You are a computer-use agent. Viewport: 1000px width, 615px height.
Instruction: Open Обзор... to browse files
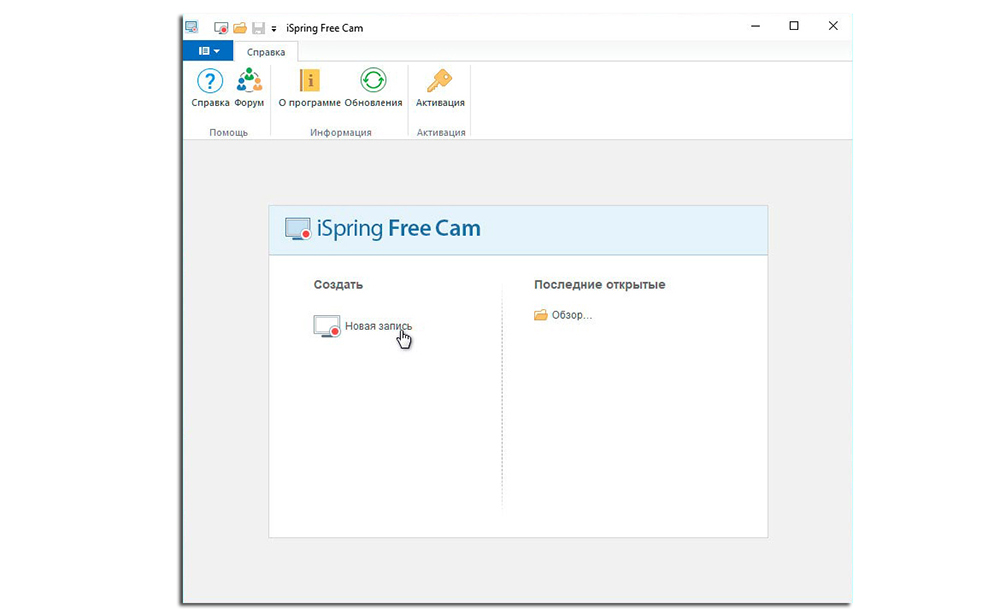click(x=571, y=315)
